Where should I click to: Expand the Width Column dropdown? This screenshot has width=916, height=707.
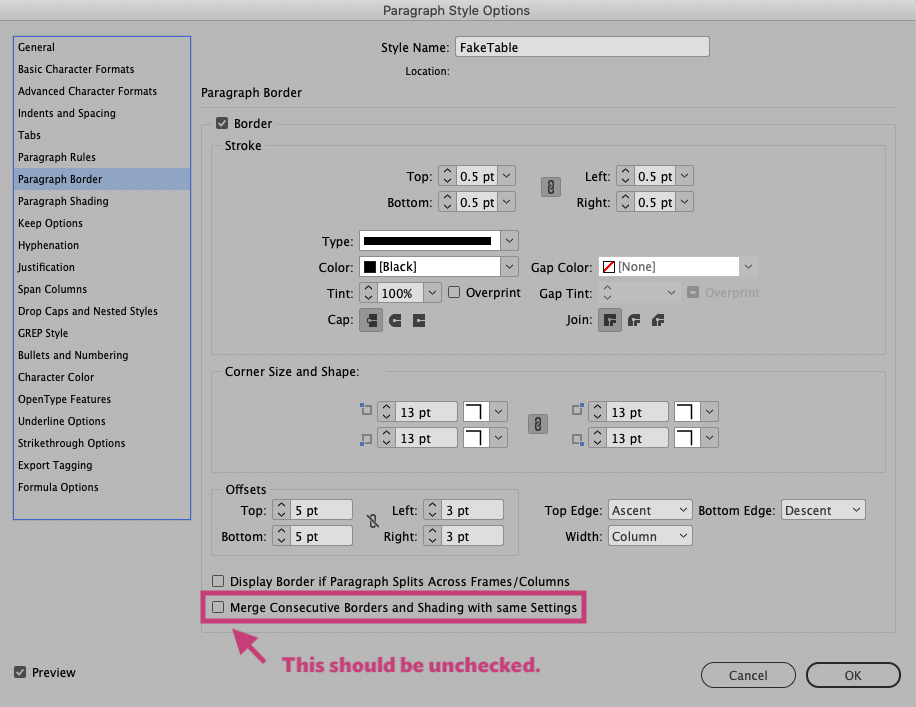click(x=650, y=536)
